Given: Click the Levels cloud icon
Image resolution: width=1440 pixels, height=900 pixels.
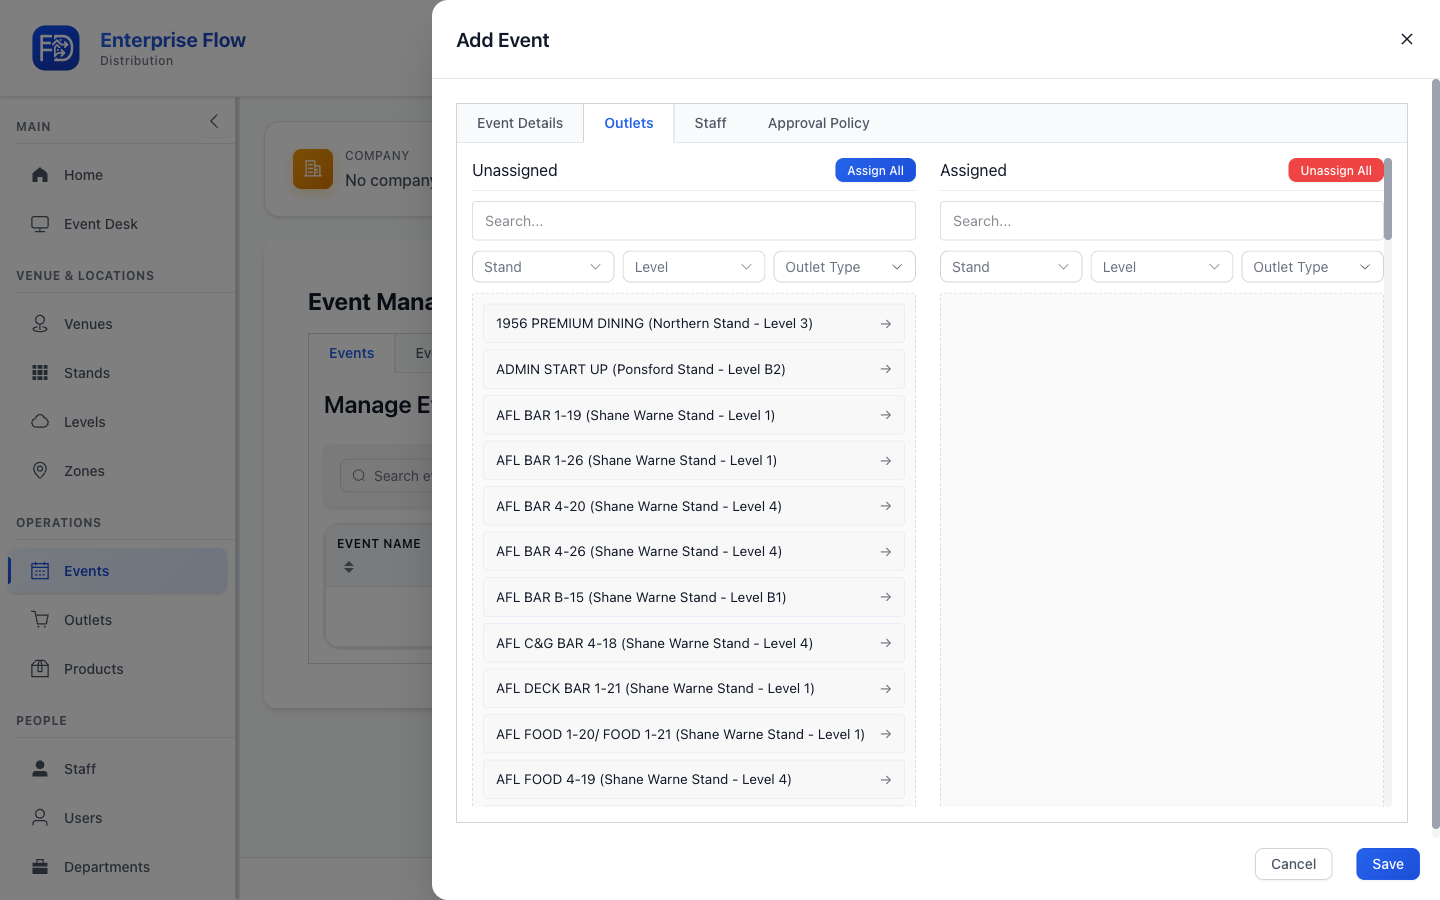Looking at the screenshot, I should (x=40, y=422).
